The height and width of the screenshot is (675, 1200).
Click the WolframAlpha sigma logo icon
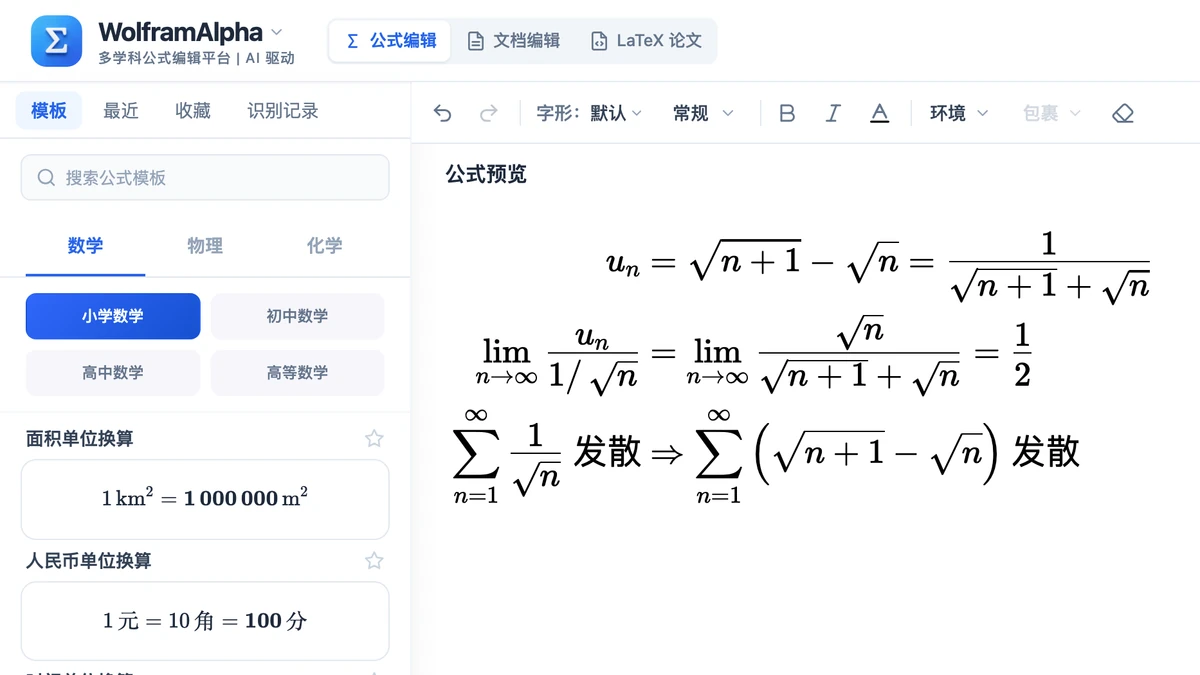click(57, 41)
